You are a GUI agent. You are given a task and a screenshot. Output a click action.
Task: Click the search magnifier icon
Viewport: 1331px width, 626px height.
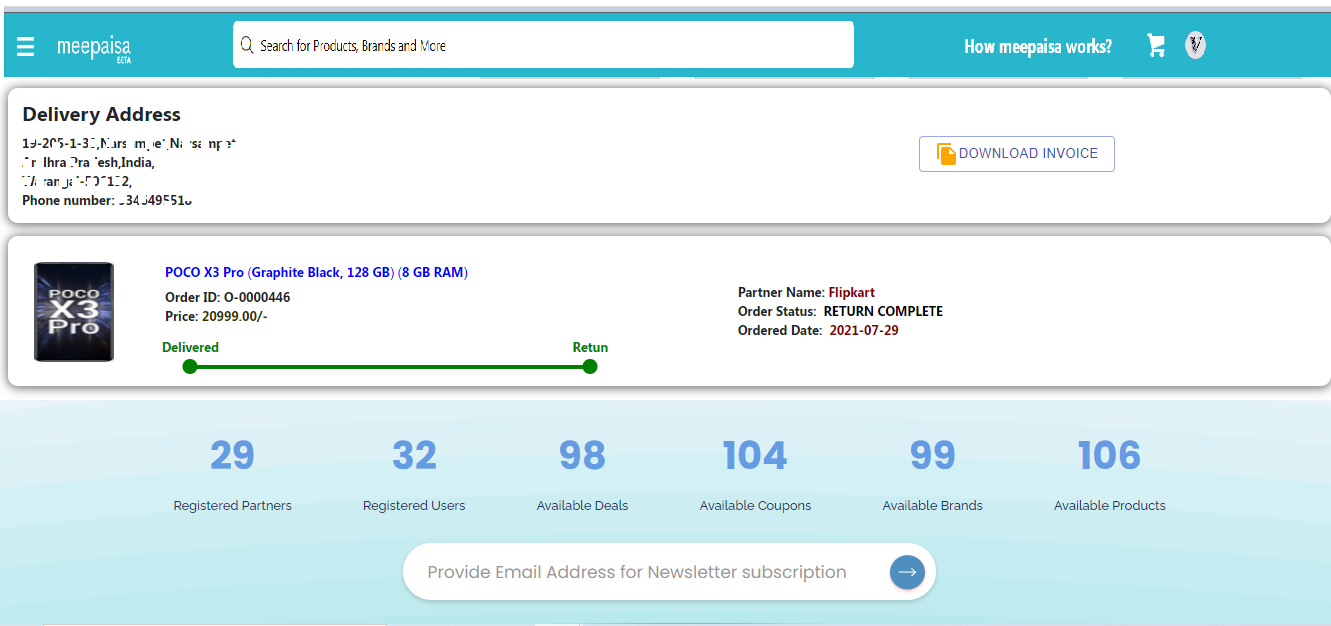(x=247, y=45)
